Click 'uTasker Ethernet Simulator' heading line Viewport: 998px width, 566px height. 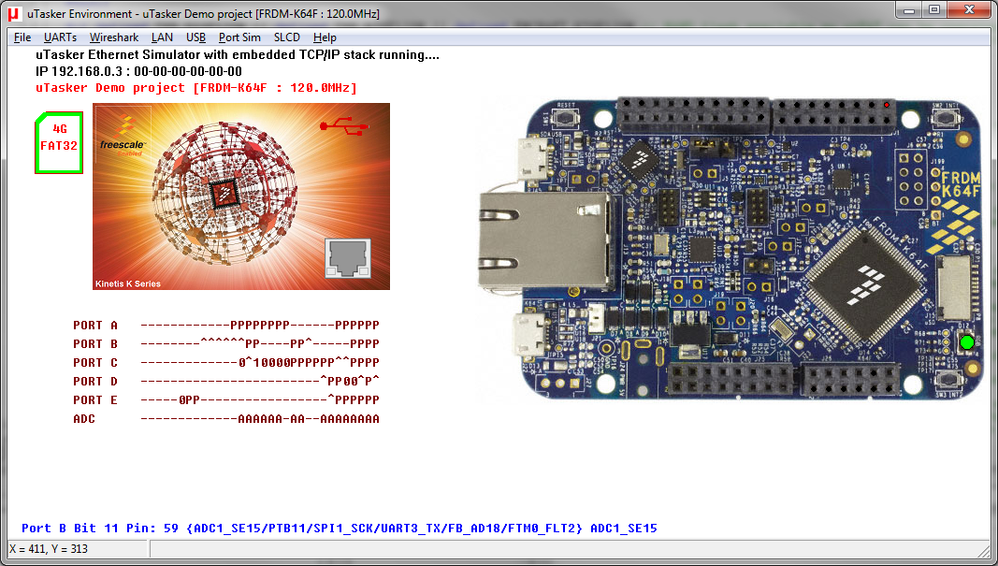tap(237, 55)
